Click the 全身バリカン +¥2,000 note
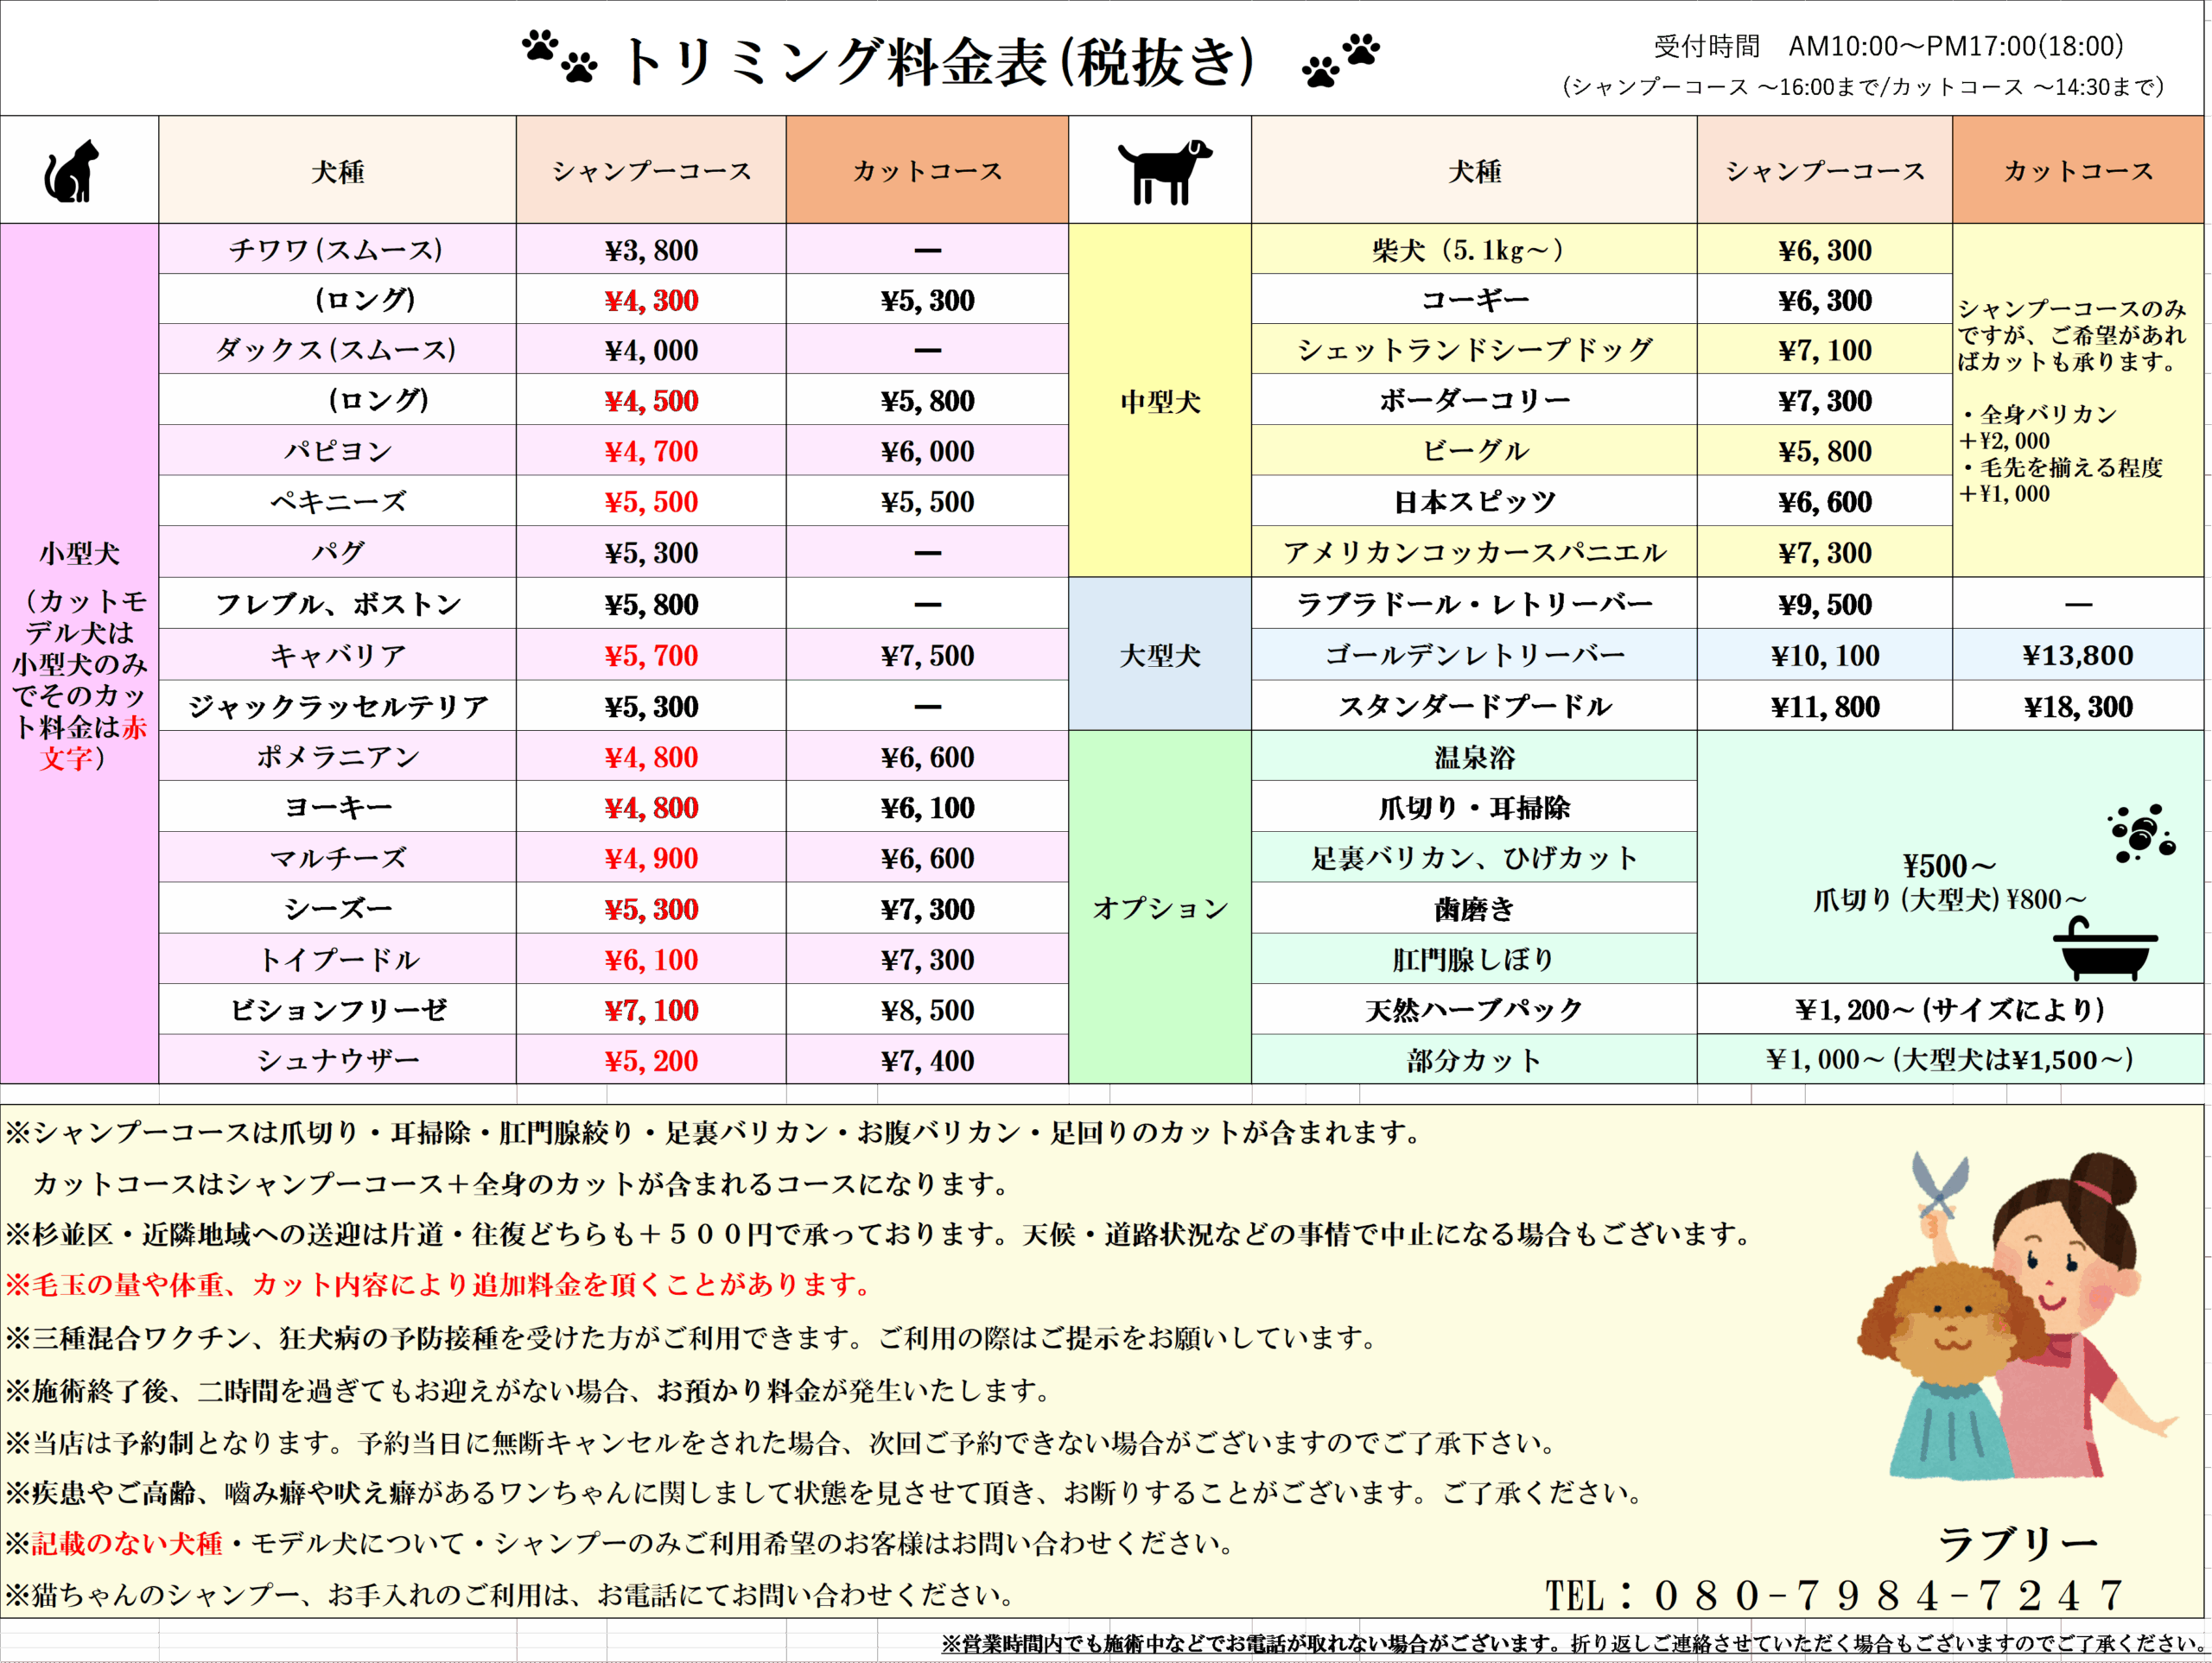The height and width of the screenshot is (1663, 2212). 2037,427
